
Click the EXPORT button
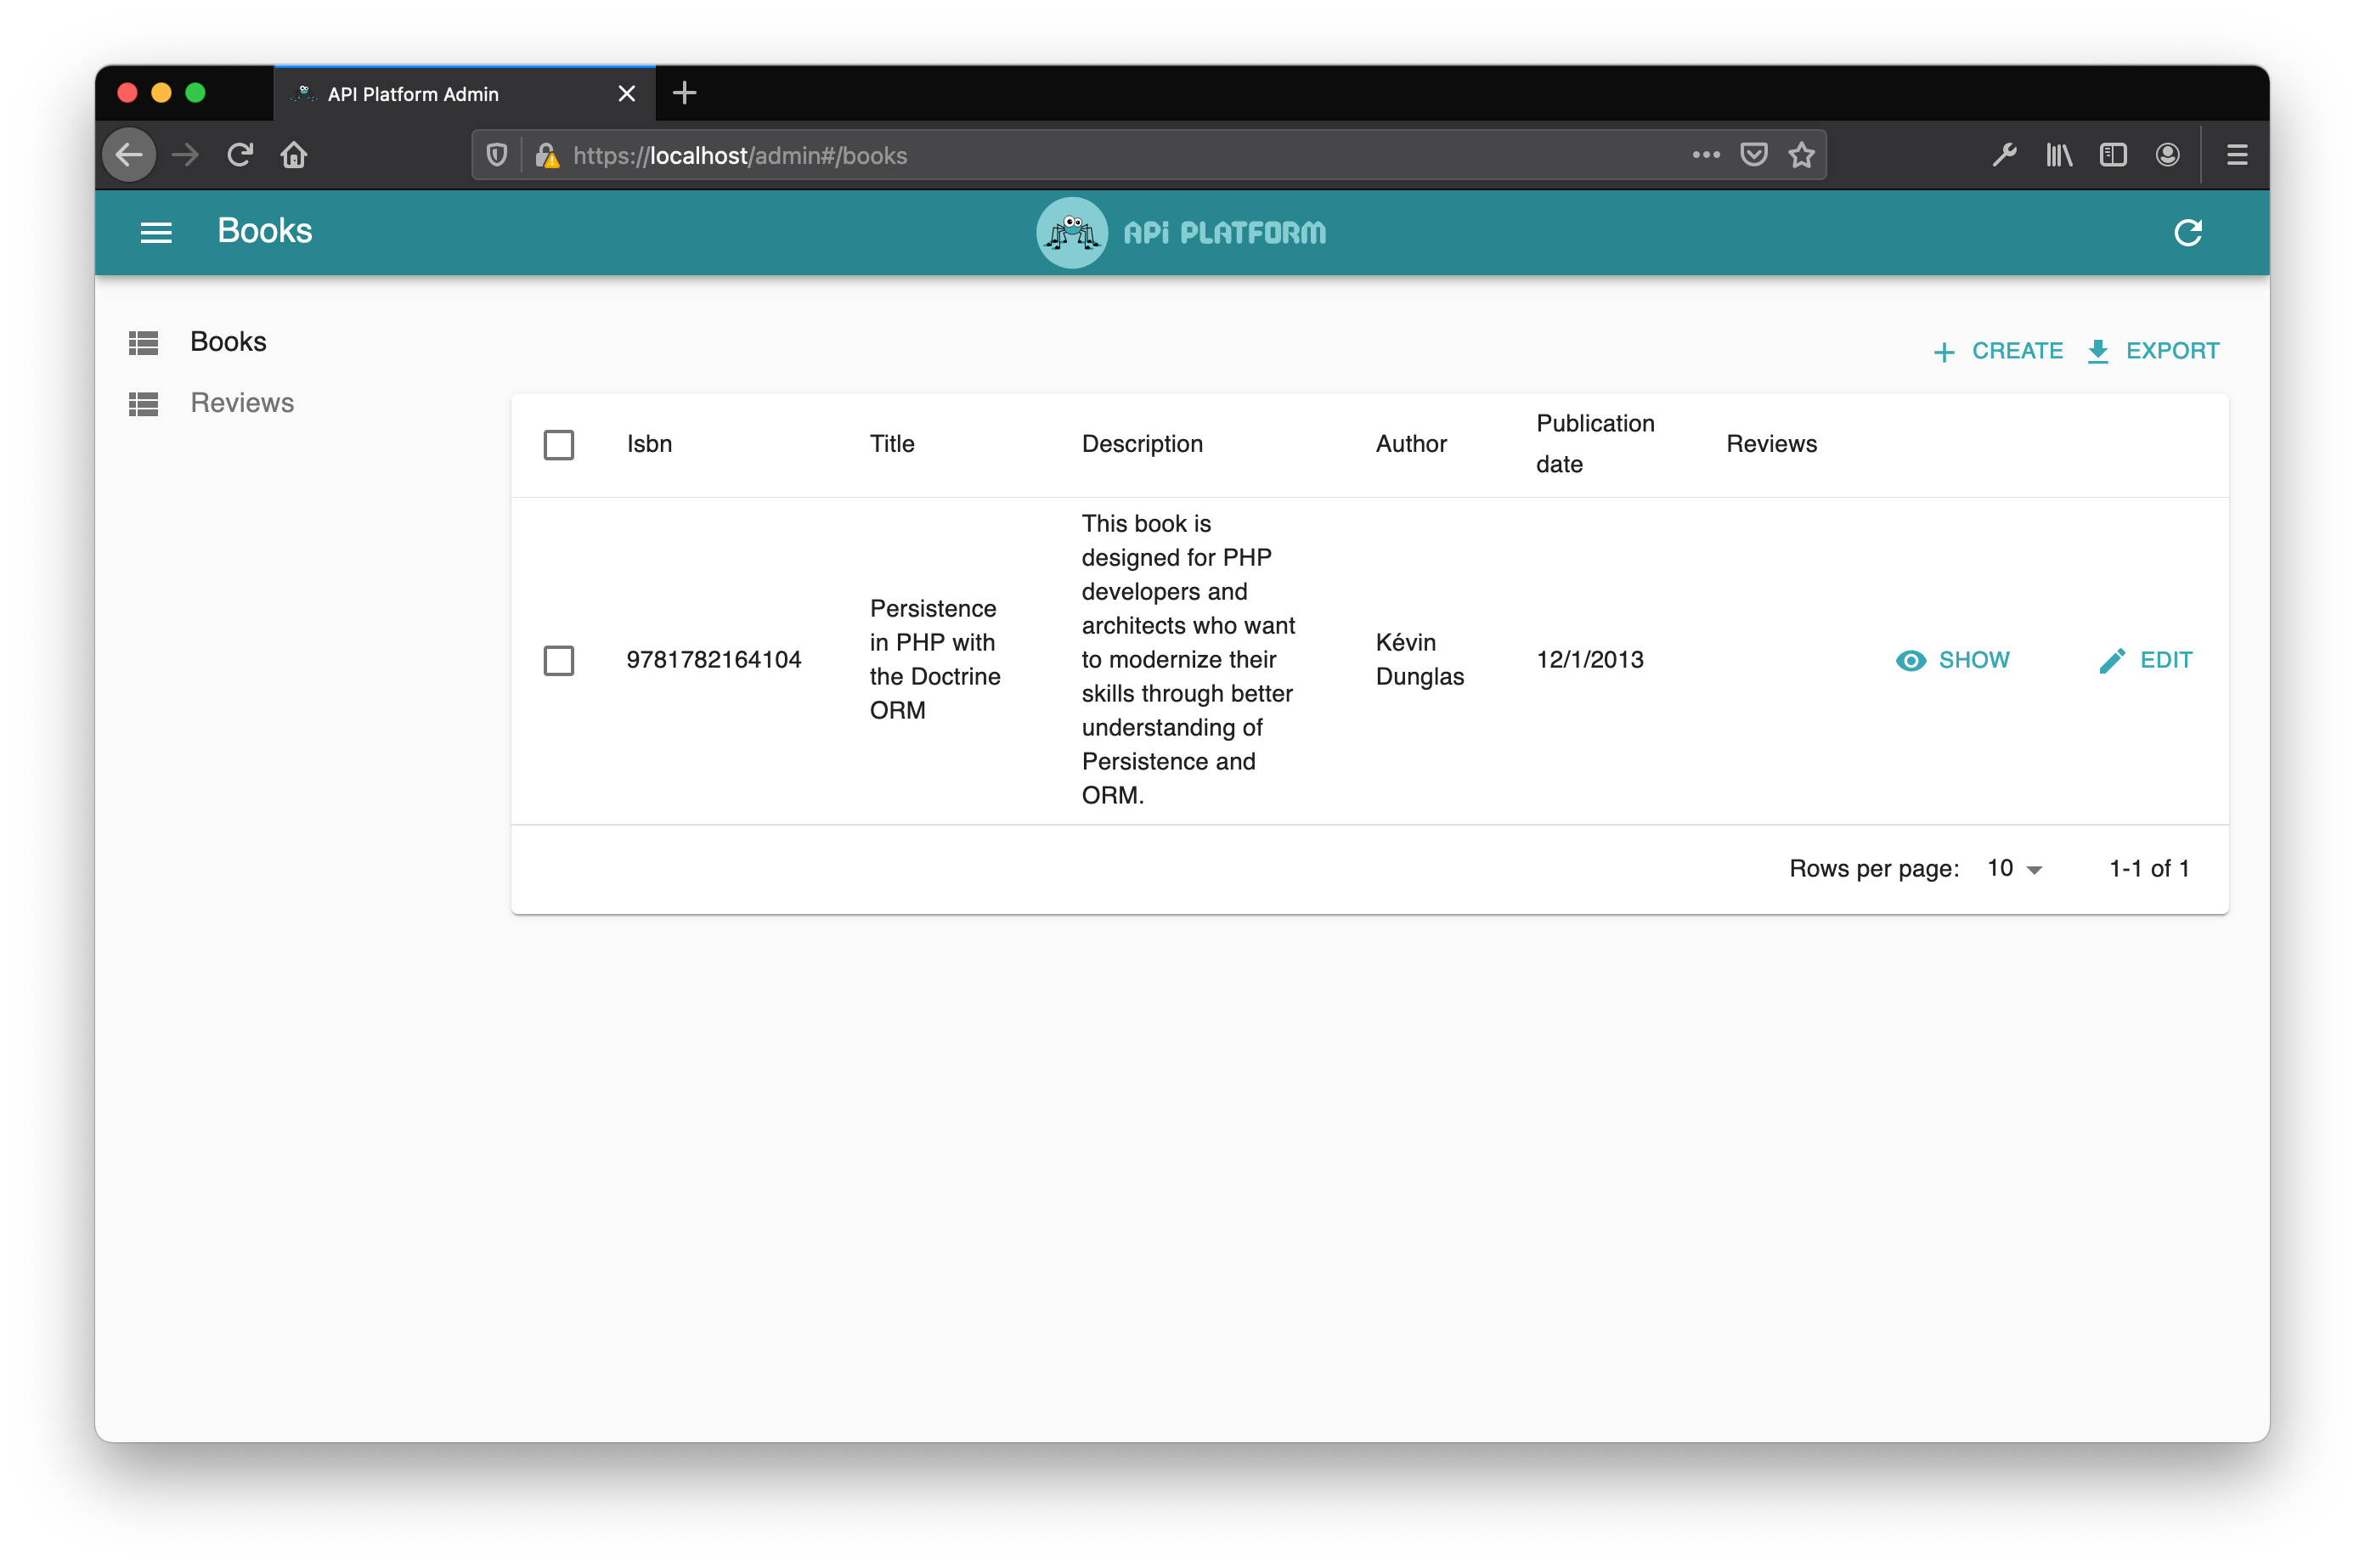point(2154,351)
